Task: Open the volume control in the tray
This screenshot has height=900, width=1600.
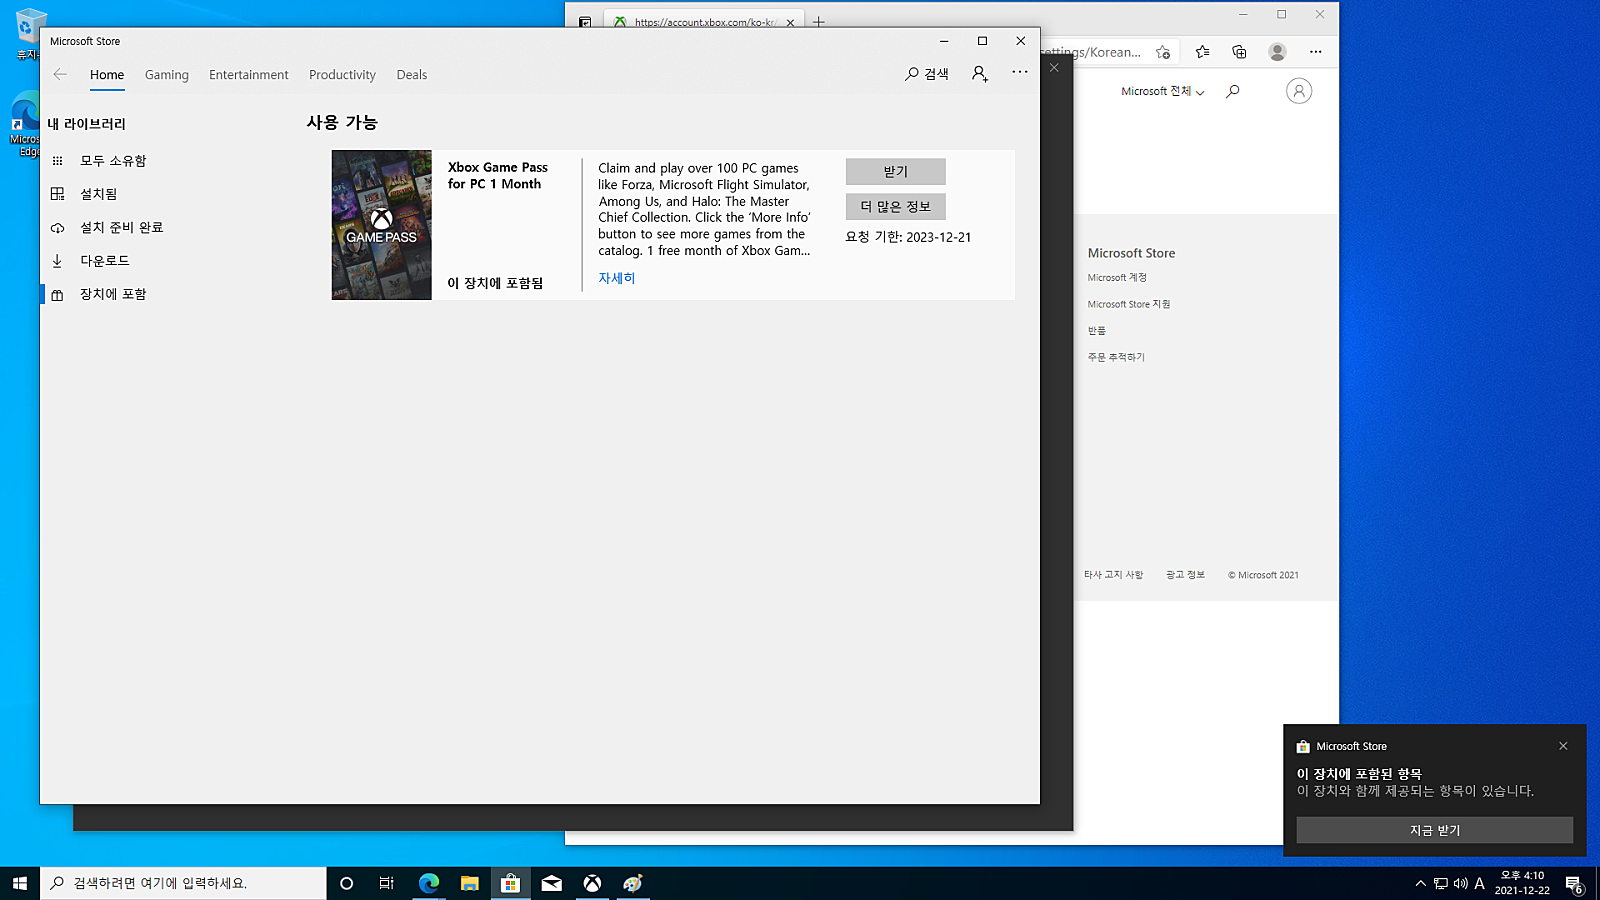Action: [1461, 883]
